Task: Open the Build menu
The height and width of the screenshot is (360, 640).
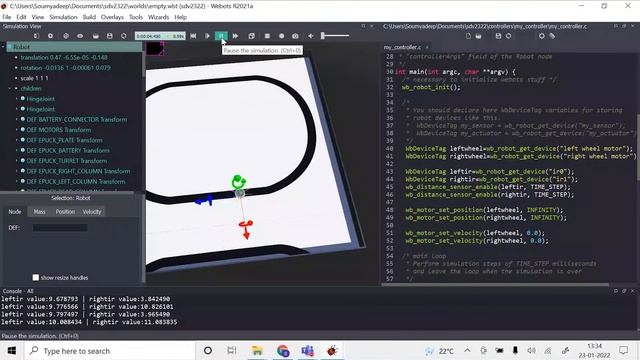Action: click(x=89, y=17)
